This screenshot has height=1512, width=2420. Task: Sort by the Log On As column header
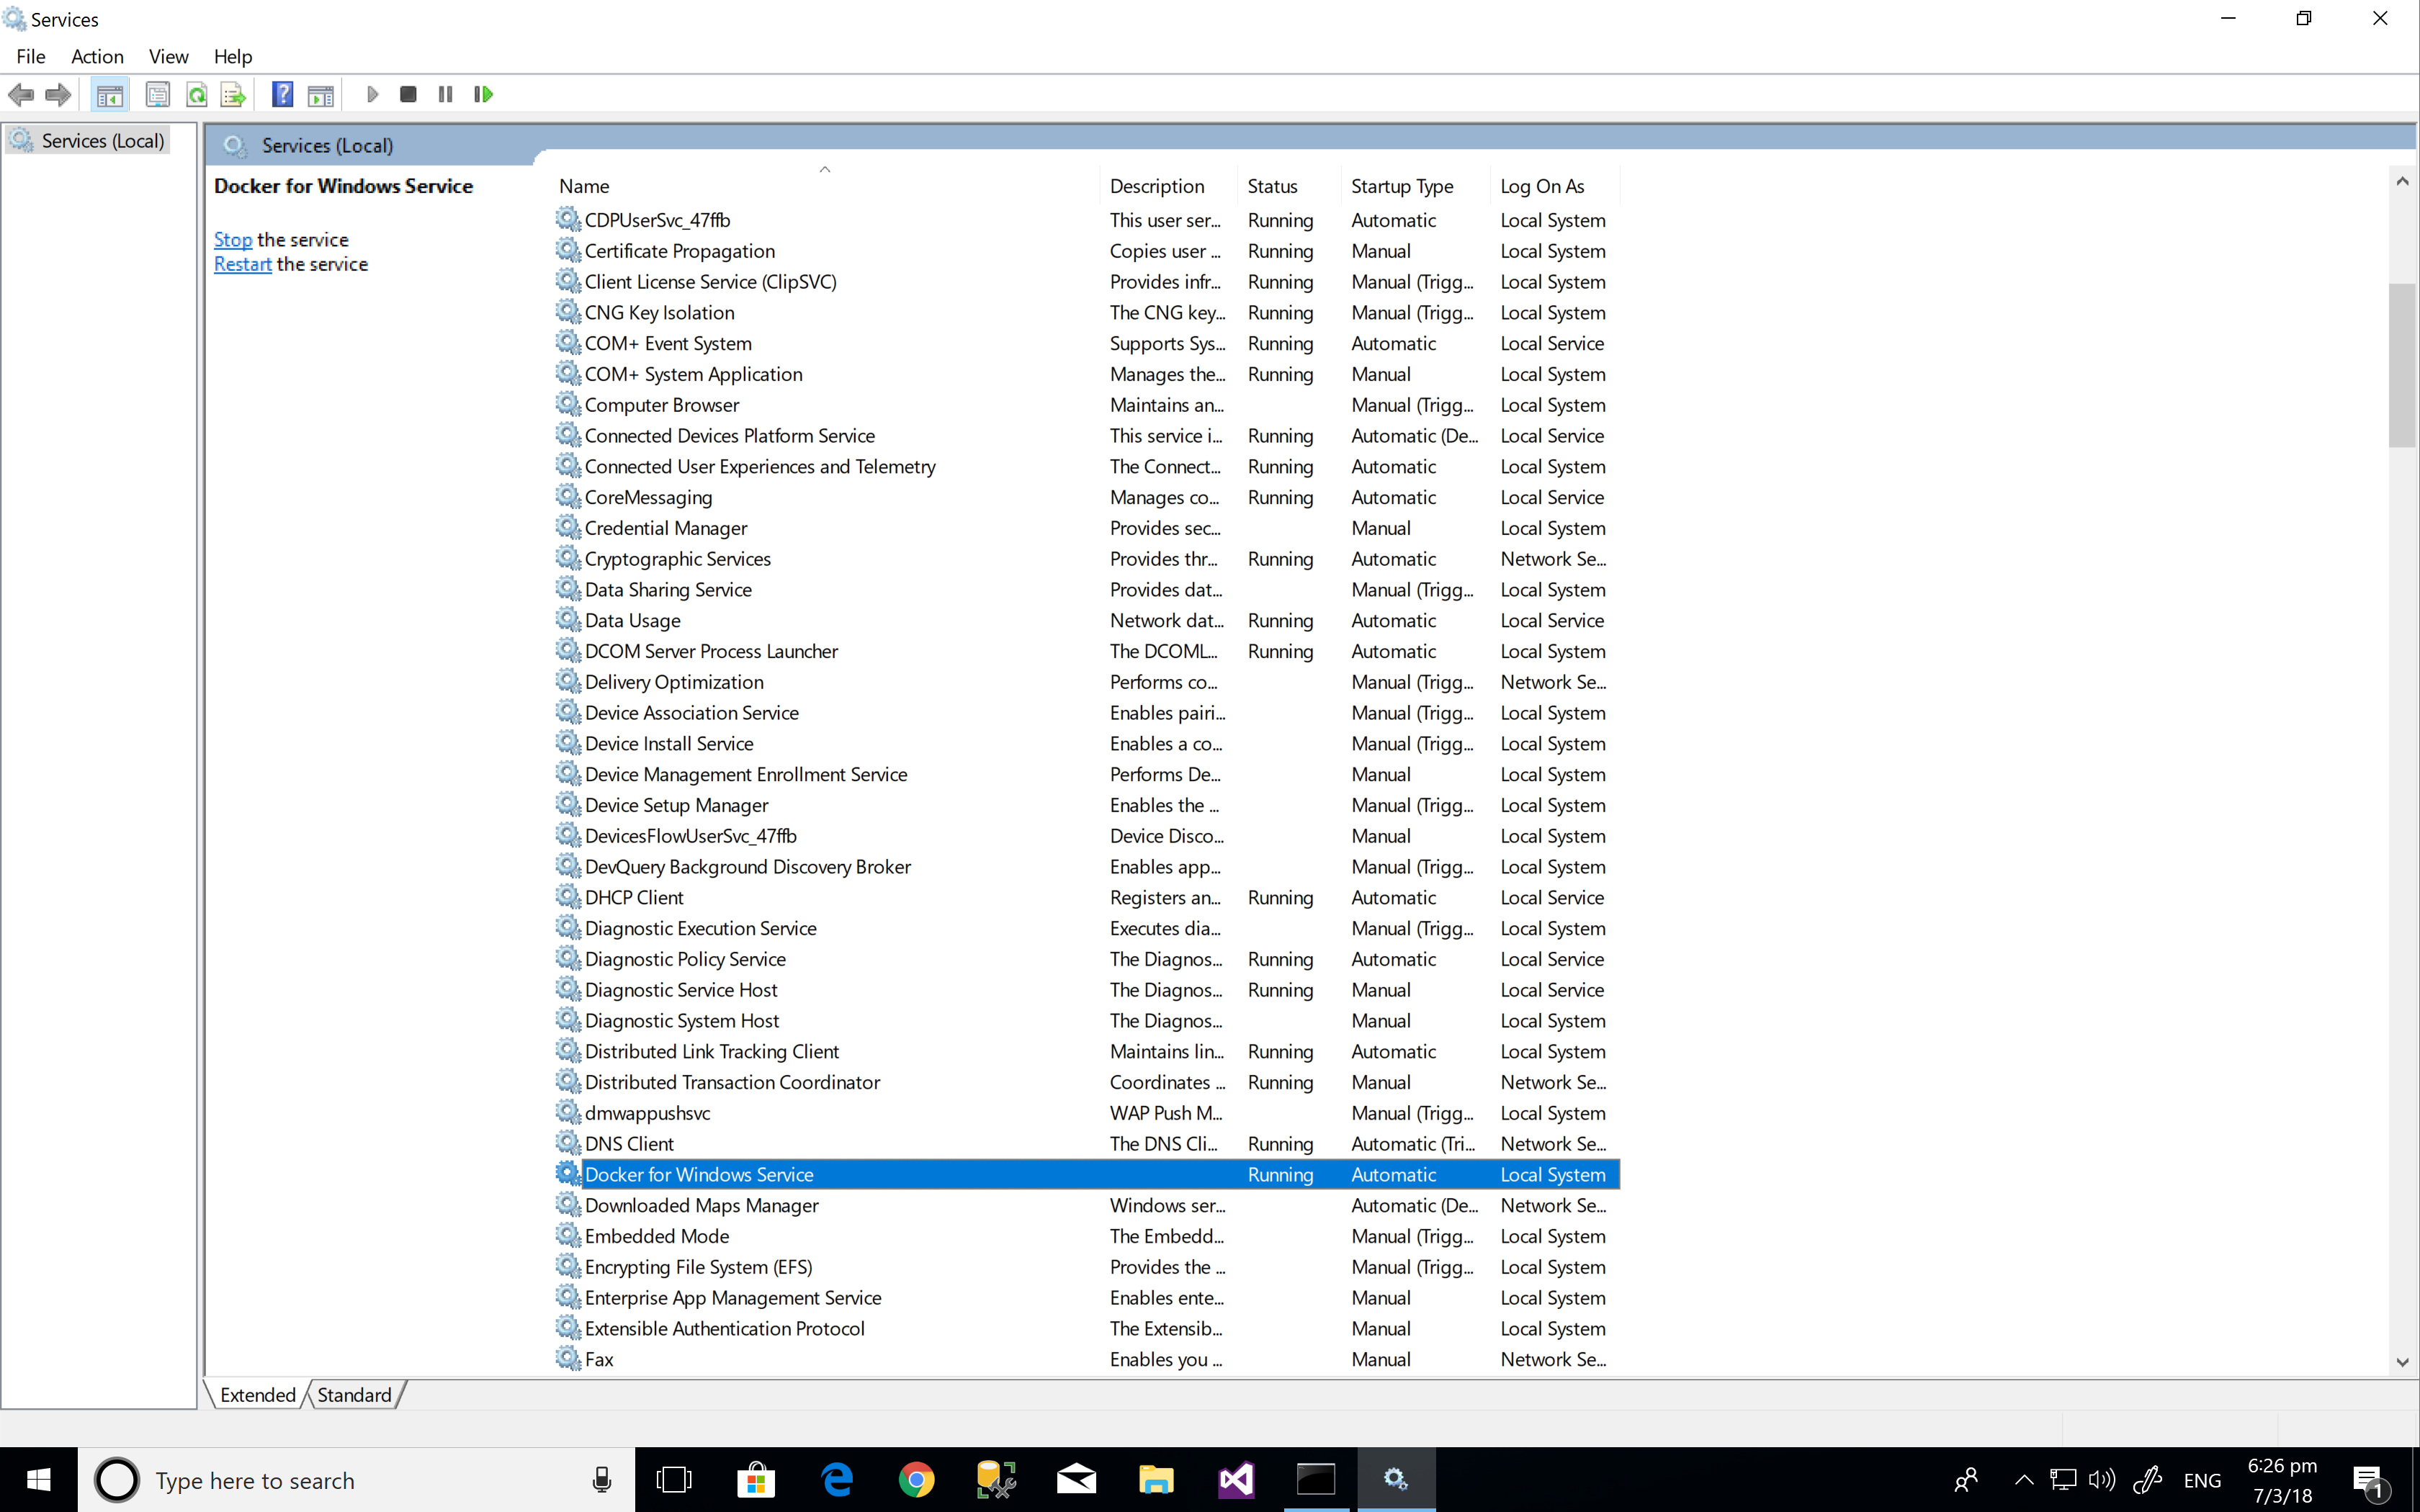tap(1554, 186)
